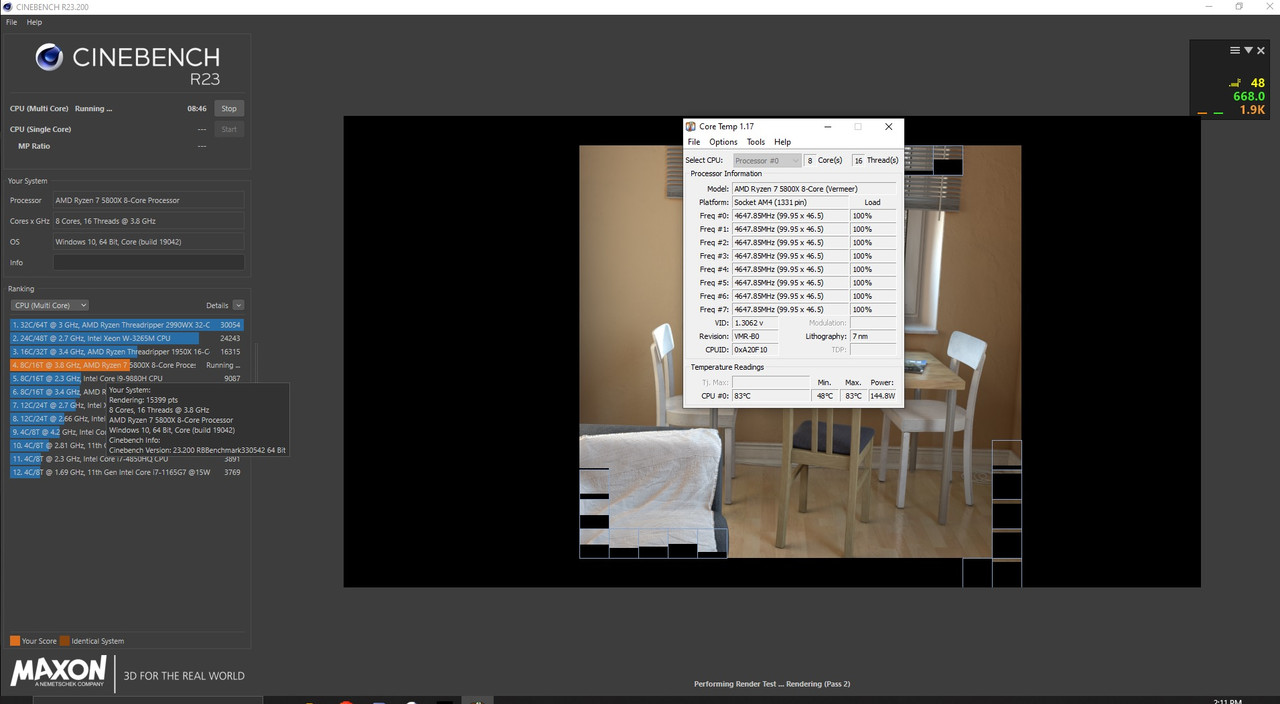Open Tools menu in Core Temp
Image resolution: width=1280 pixels, height=704 pixels.
756,142
